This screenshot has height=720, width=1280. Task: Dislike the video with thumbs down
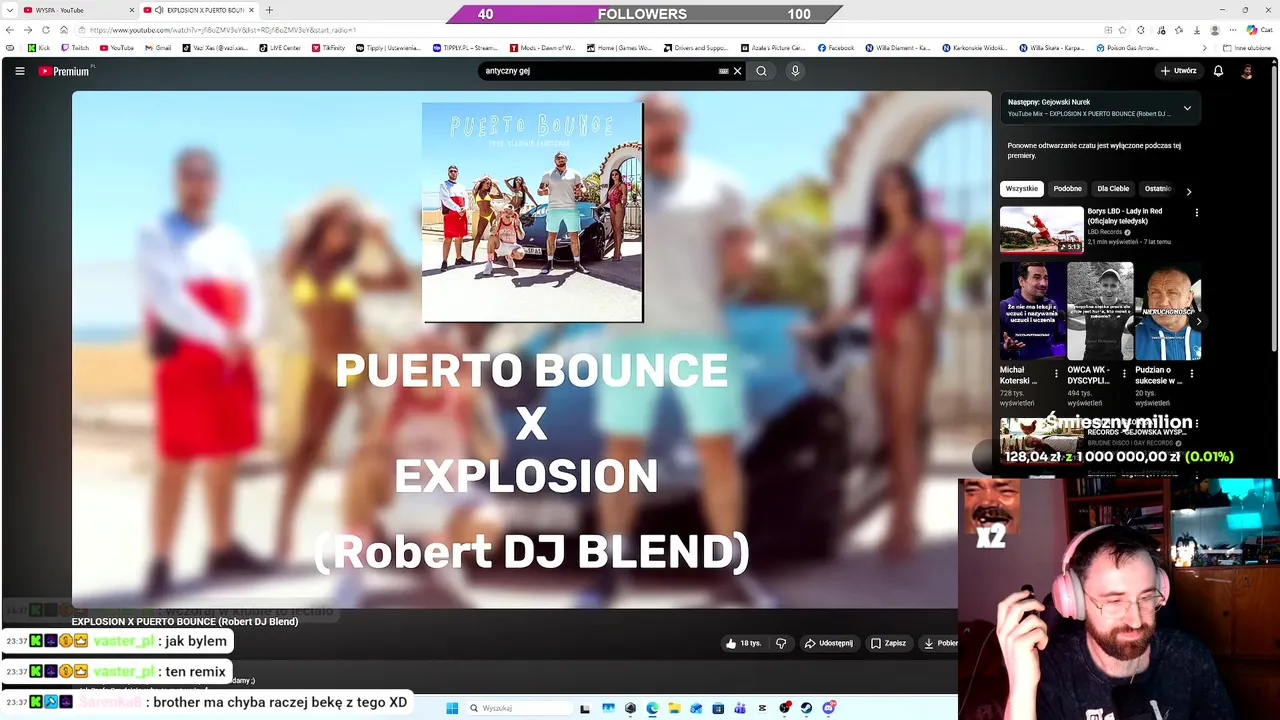(x=781, y=643)
